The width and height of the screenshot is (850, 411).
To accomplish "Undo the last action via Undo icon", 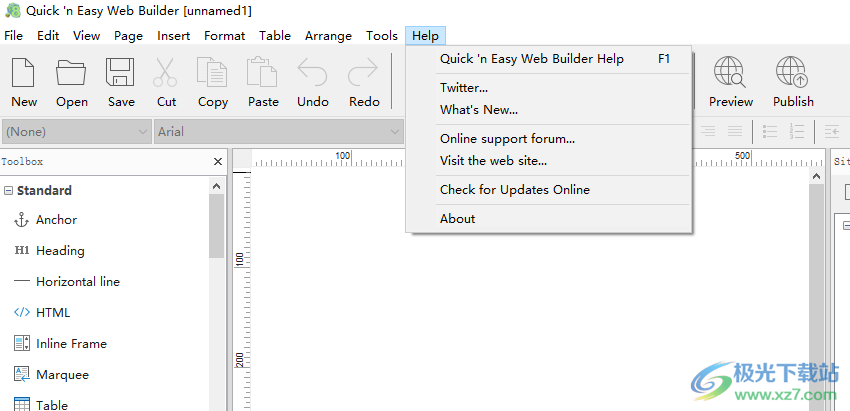I will click(312, 73).
